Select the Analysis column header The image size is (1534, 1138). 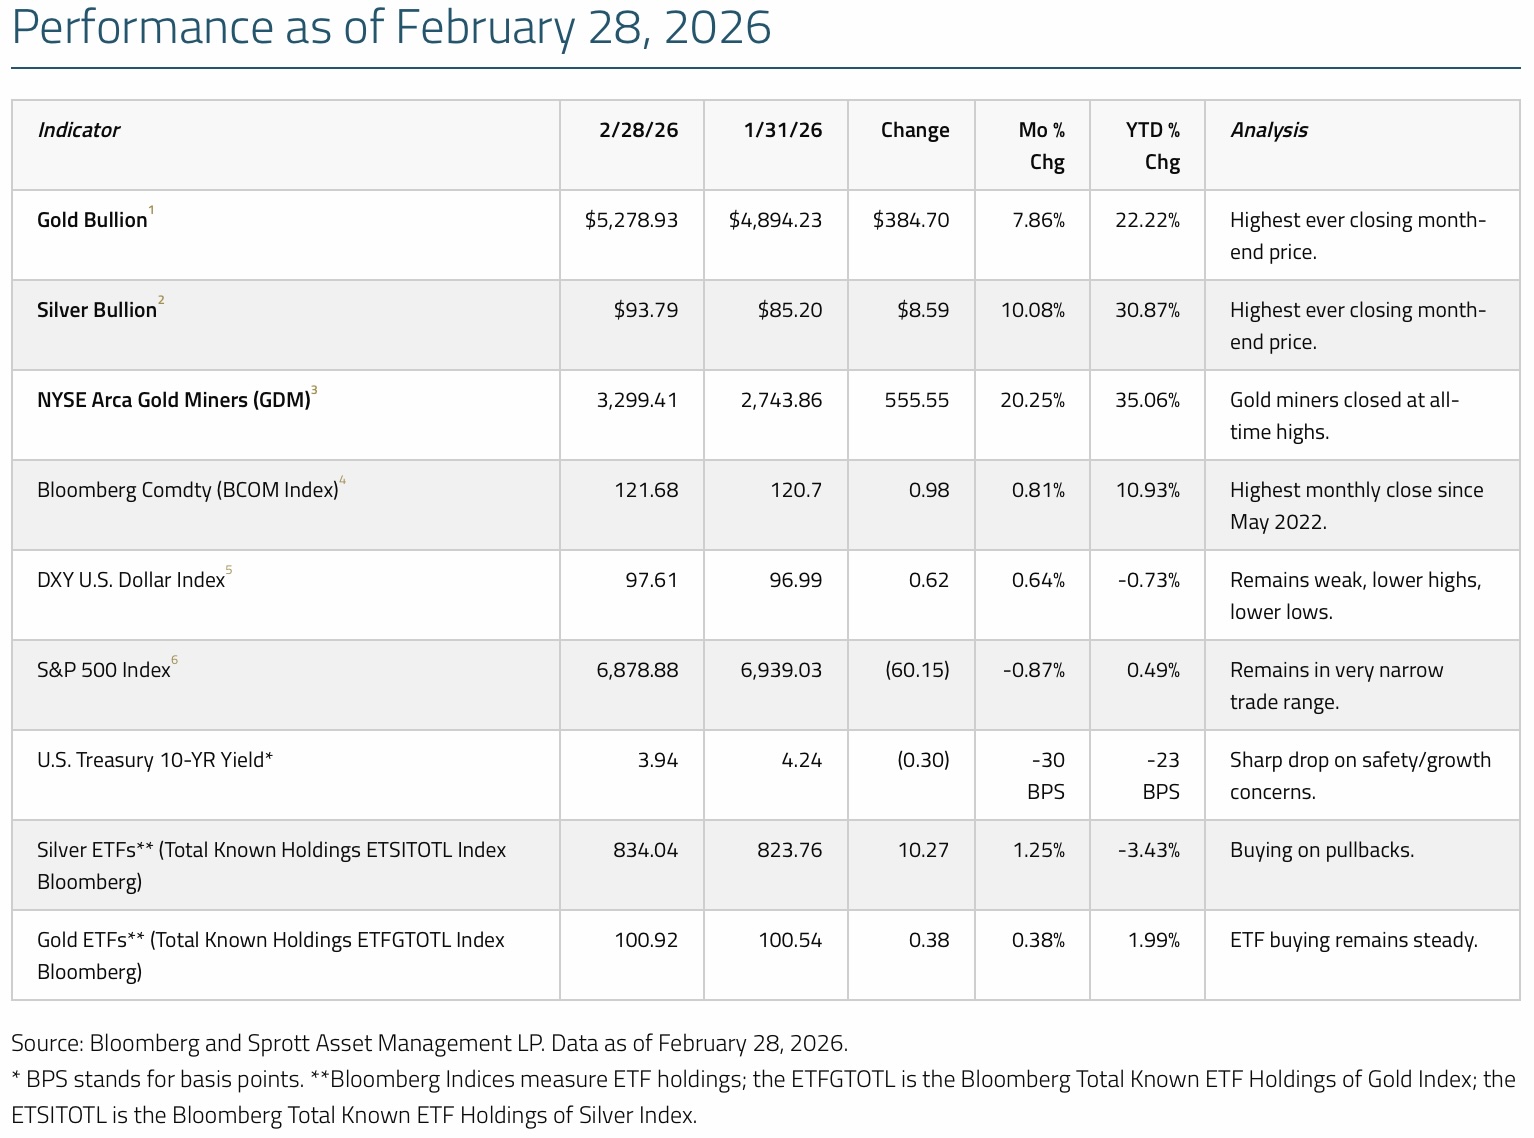coord(1268,130)
